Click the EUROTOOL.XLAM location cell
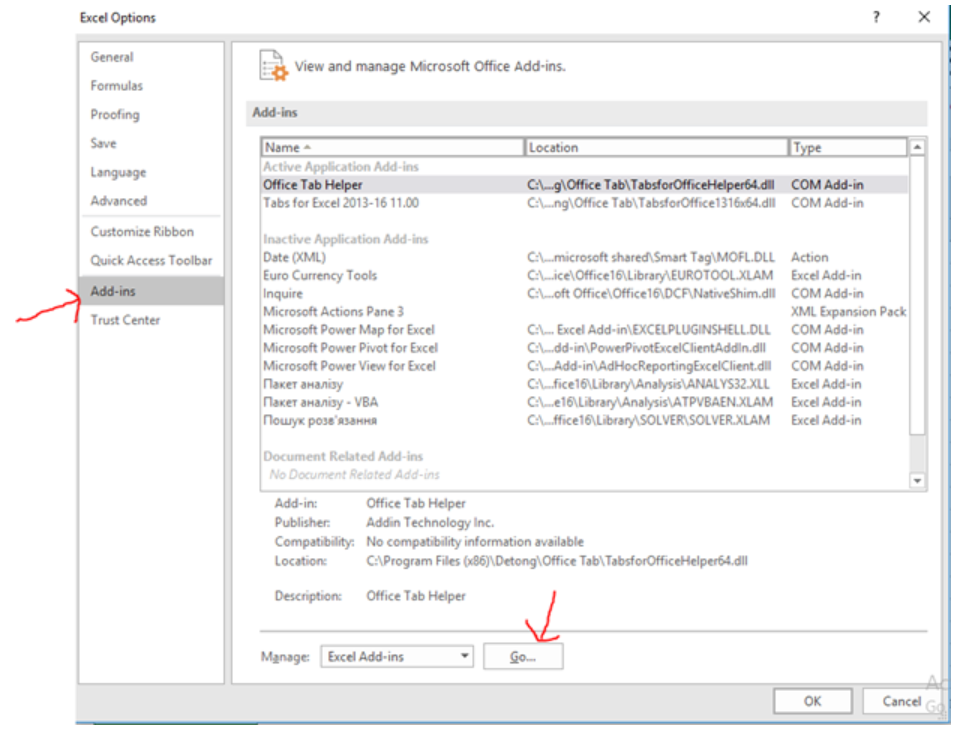957x730 pixels. tap(650, 275)
